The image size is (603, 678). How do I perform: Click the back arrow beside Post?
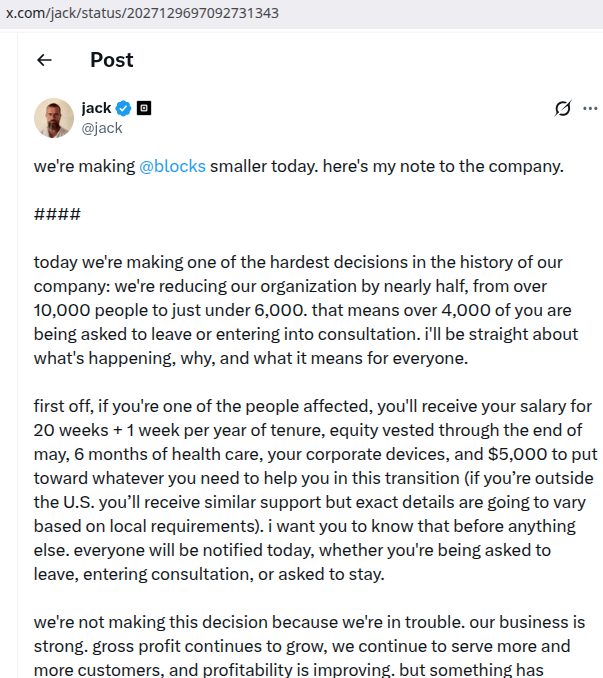(x=44, y=60)
